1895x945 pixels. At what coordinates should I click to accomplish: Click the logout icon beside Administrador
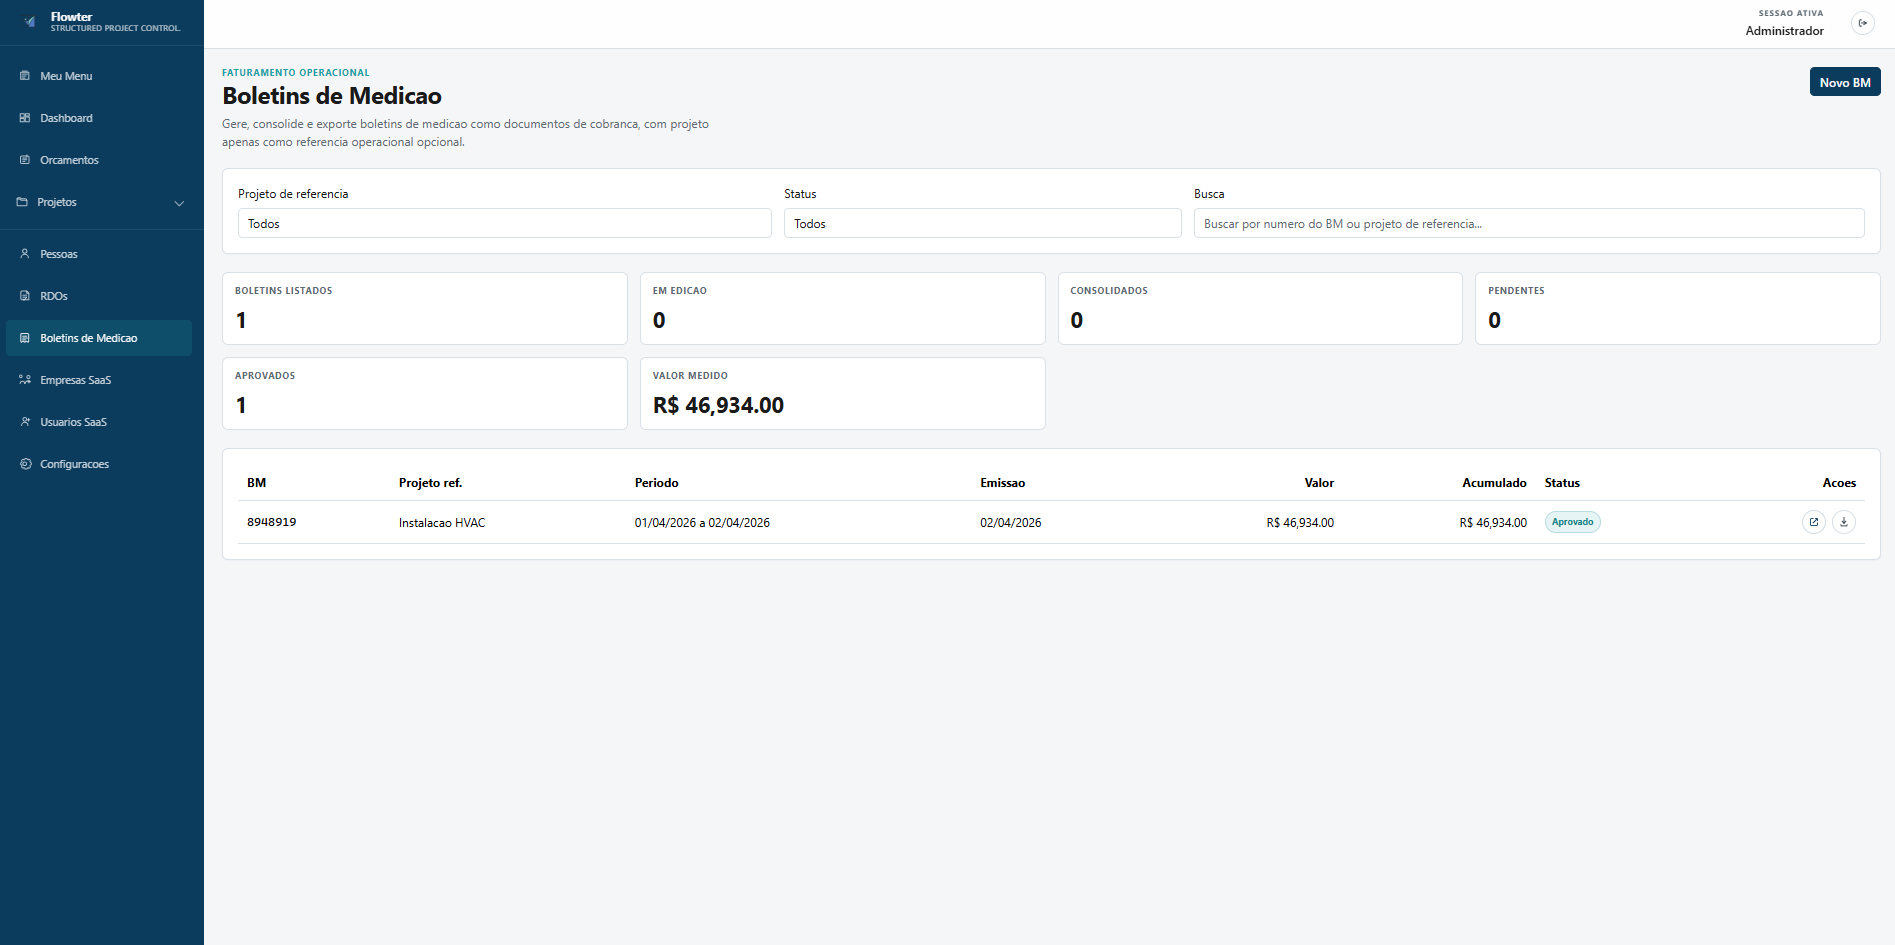click(1862, 23)
